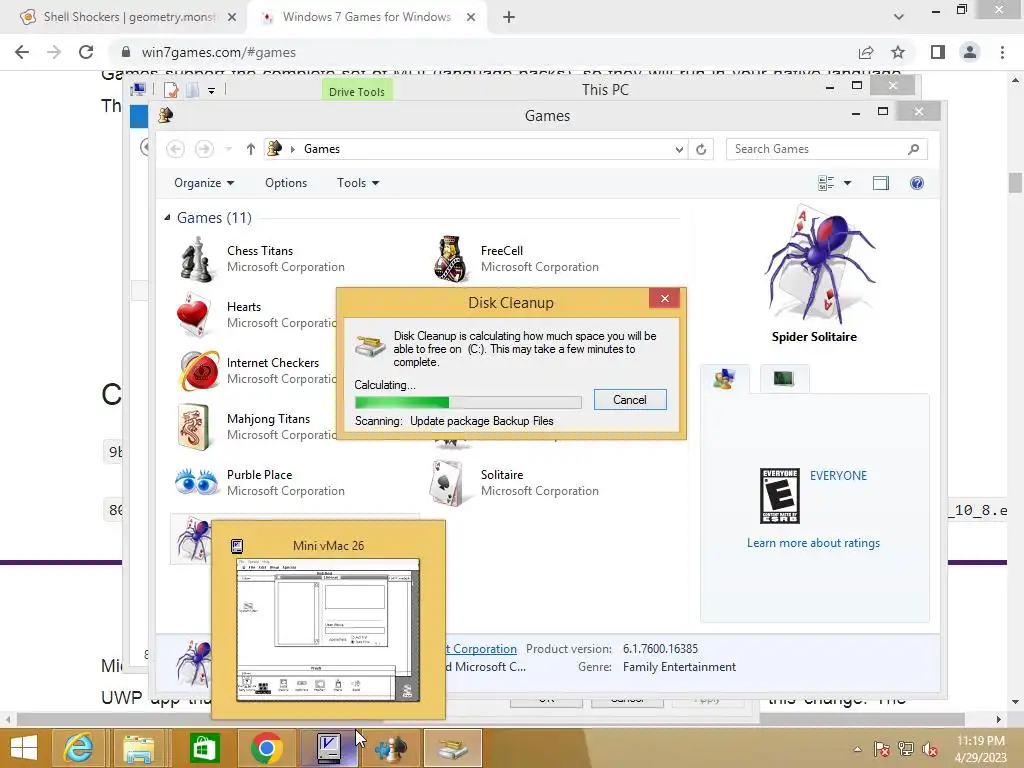Collapse the Games (11) group

pyautogui.click(x=167, y=217)
